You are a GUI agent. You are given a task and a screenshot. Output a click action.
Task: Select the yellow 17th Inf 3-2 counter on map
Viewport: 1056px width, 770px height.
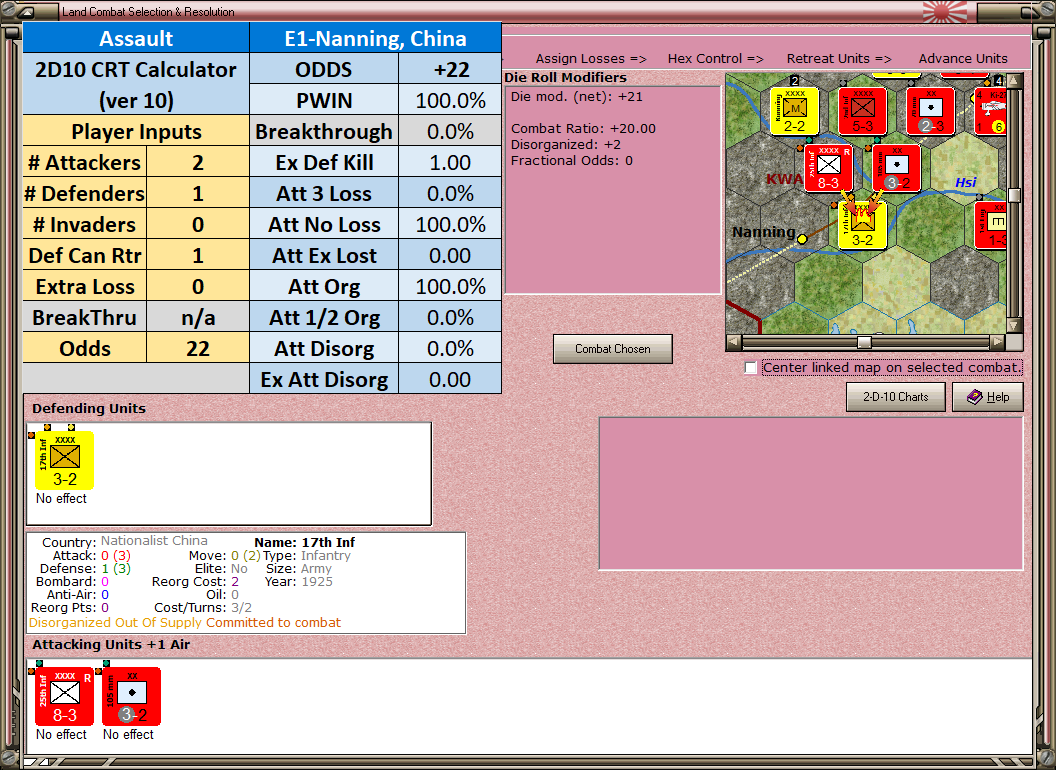(x=863, y=225)
